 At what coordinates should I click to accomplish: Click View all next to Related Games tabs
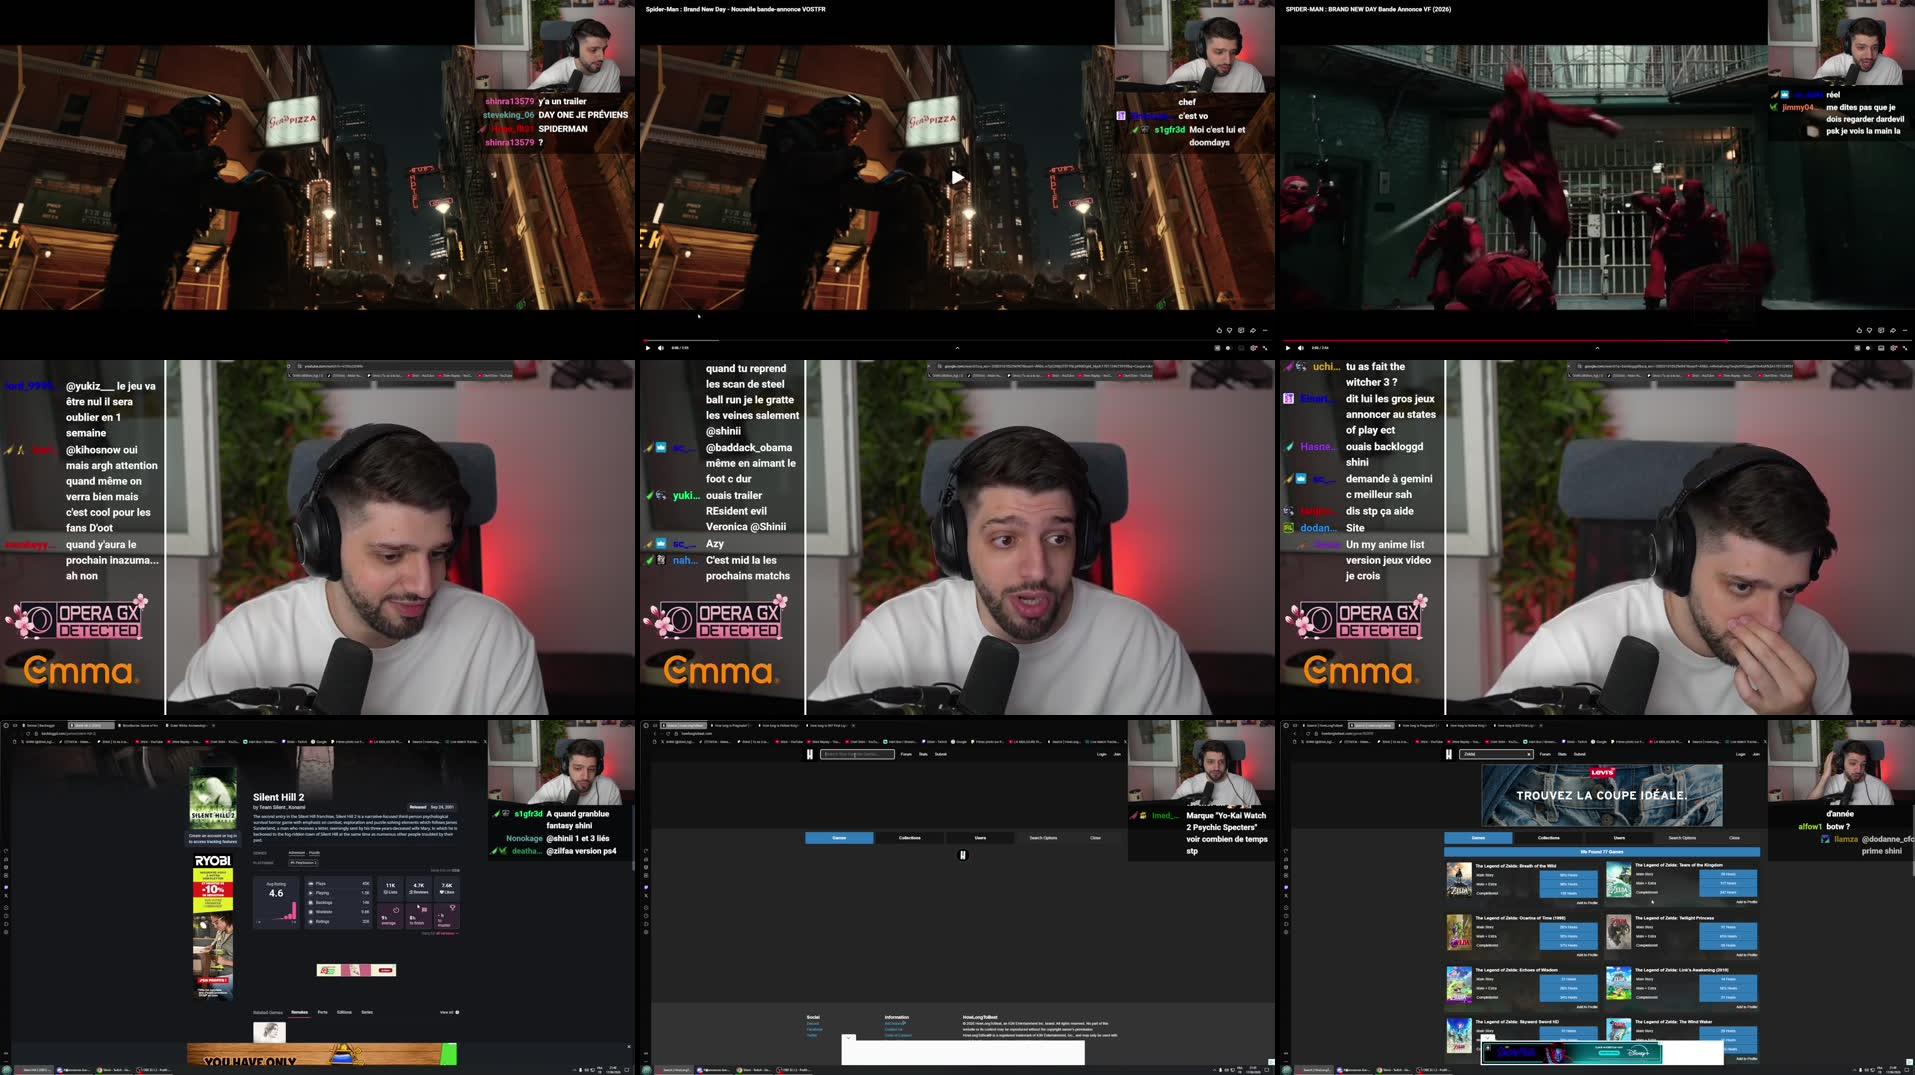pyautogui.click(x=449, y=1012)
